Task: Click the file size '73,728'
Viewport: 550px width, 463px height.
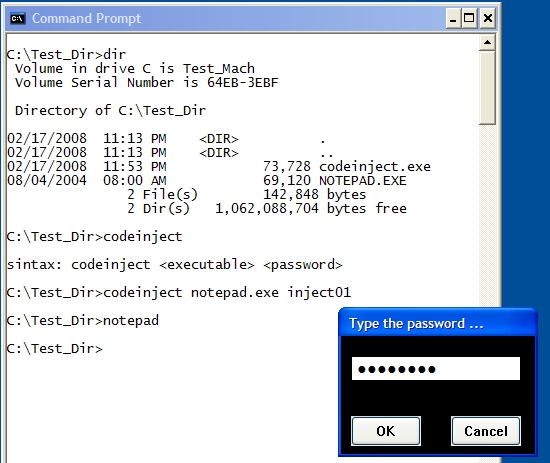Action: click(x=287, y=167)
